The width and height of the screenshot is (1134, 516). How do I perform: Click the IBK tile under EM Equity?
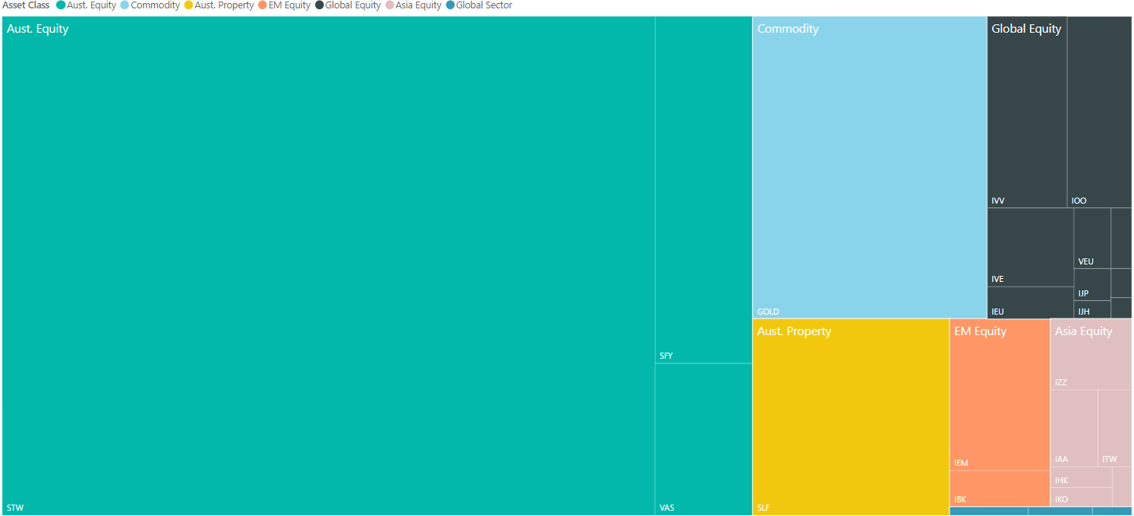999,488
